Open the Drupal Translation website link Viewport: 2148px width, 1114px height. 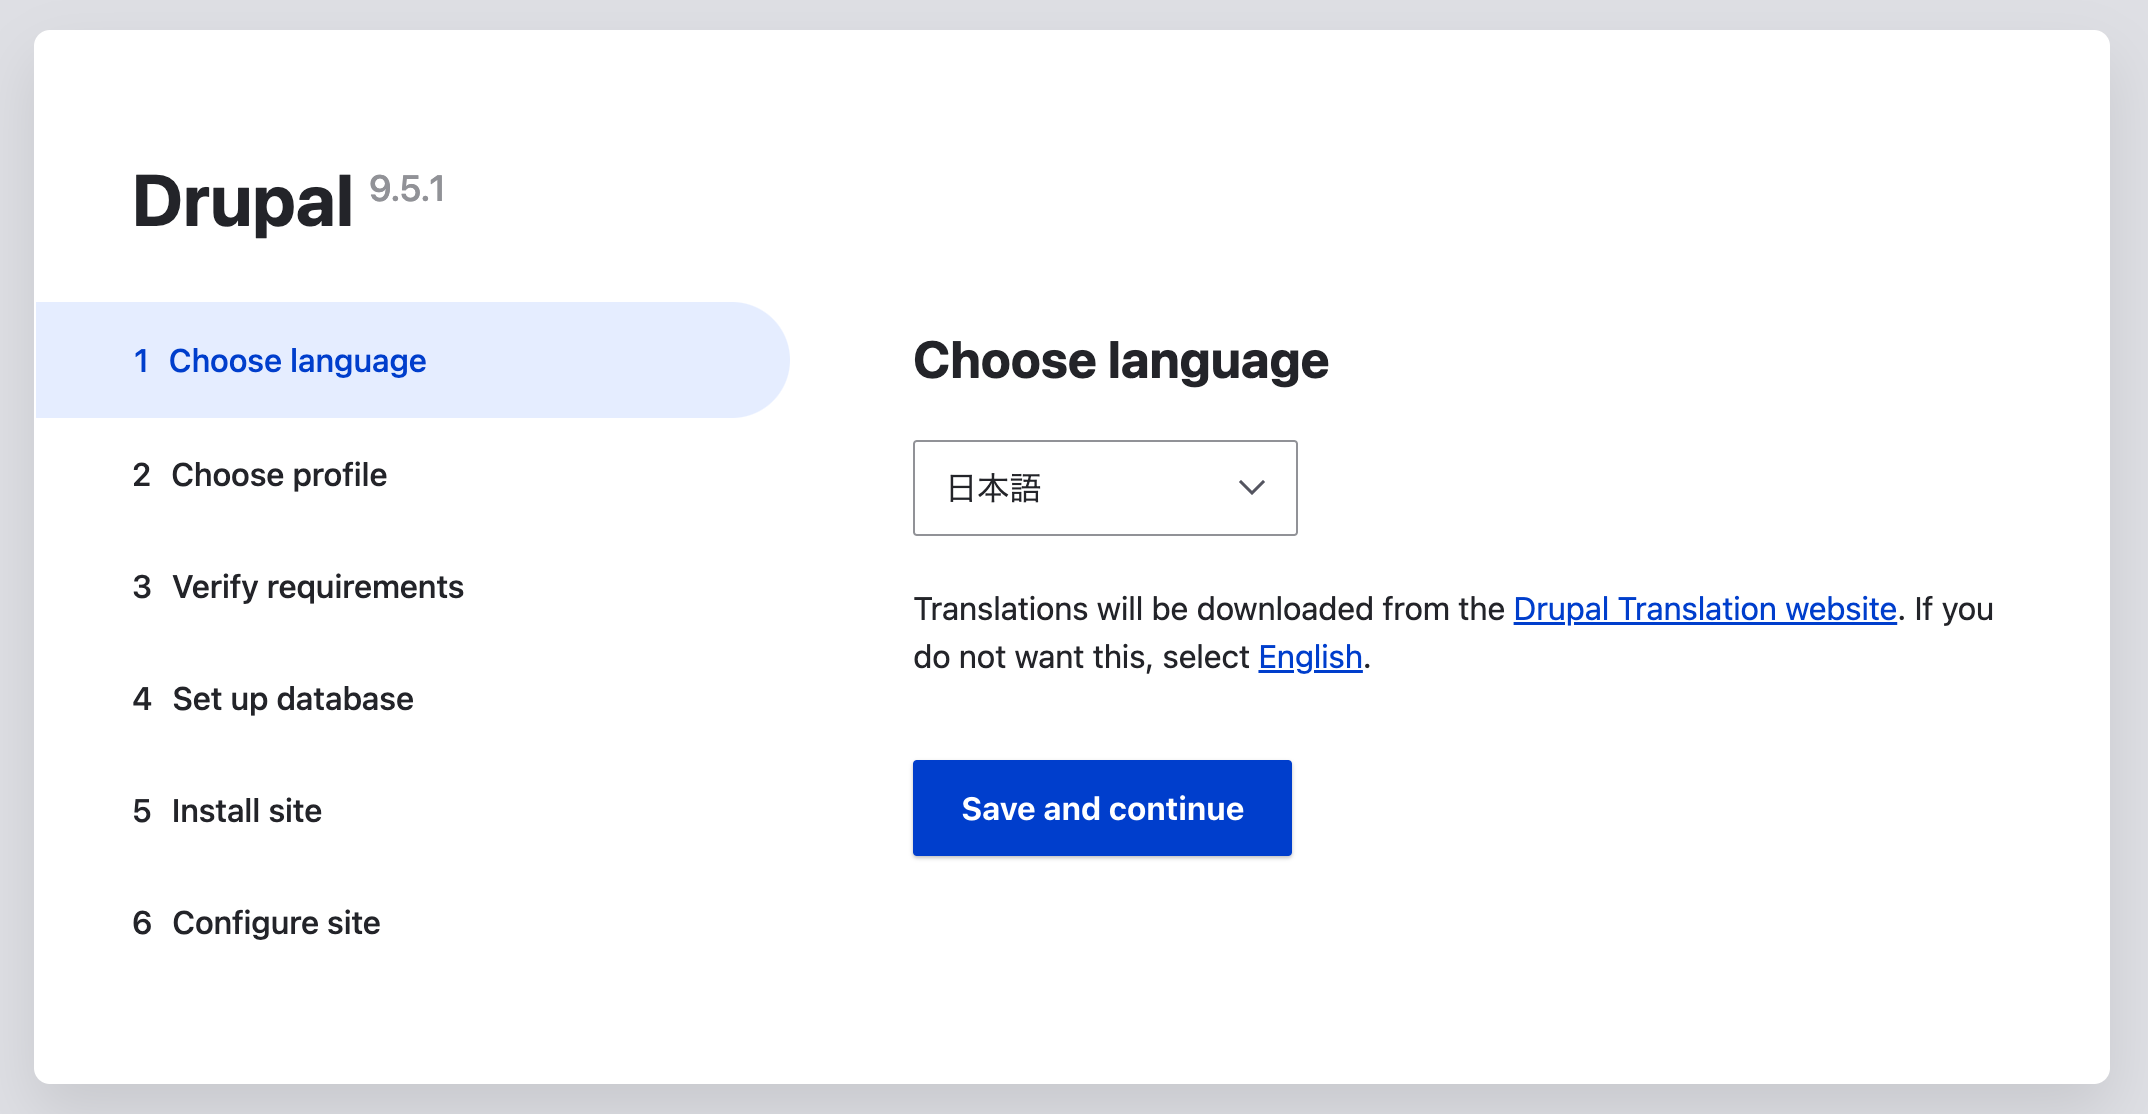(x=1705, y=609)
